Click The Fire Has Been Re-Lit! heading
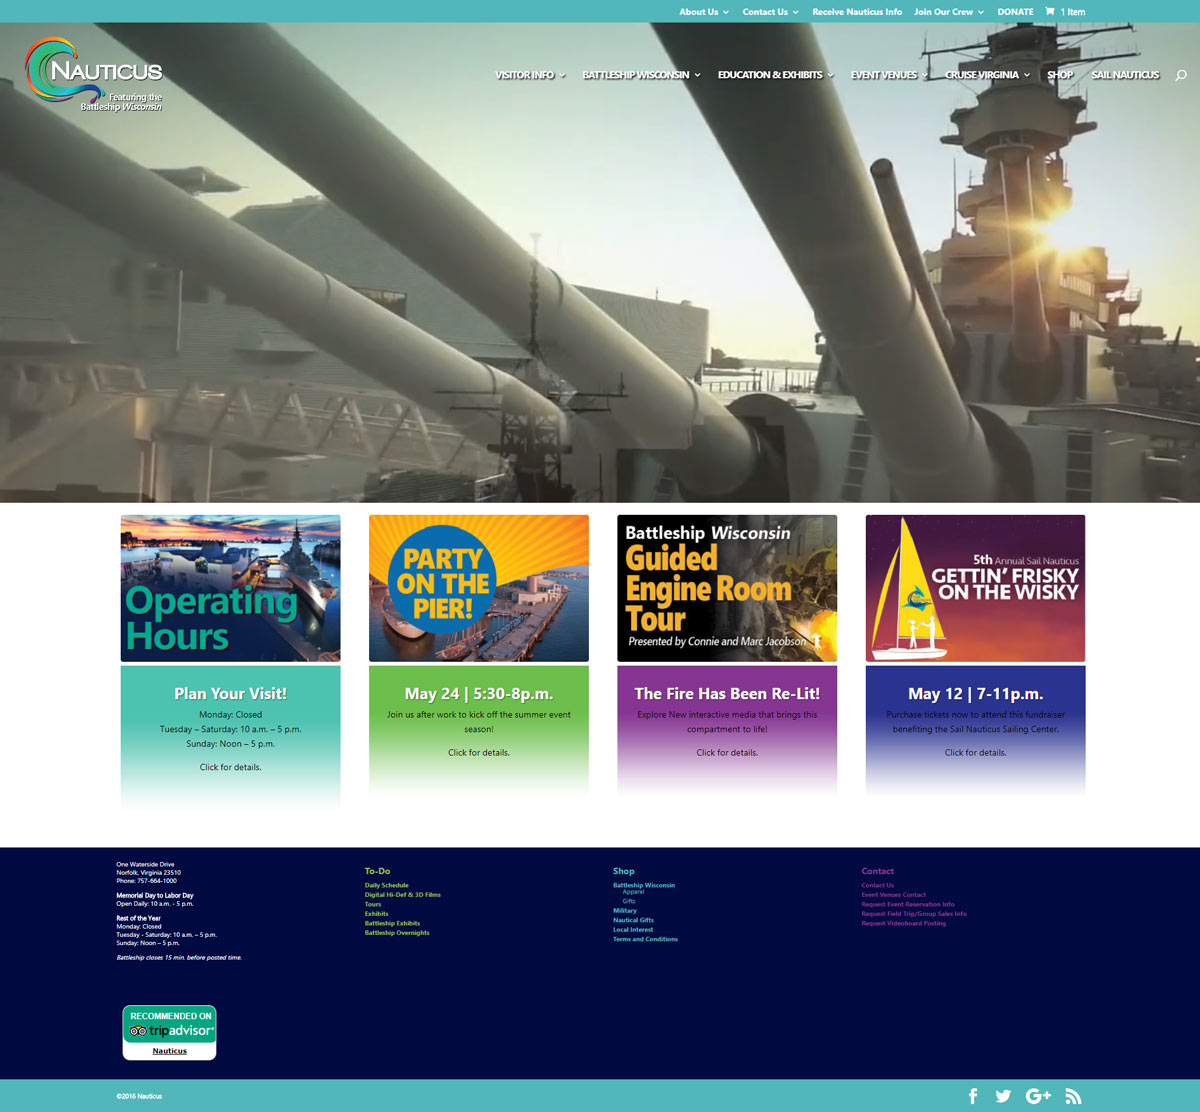 (727, 693)
